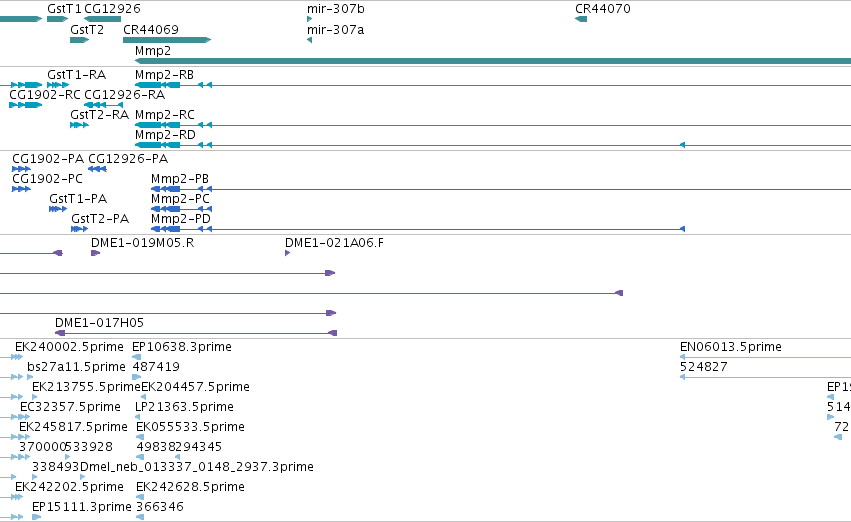This screenshot has height=522, width=851.
Task: Select the DME1-017H05 clone feature line
Action: click(196, 333)
